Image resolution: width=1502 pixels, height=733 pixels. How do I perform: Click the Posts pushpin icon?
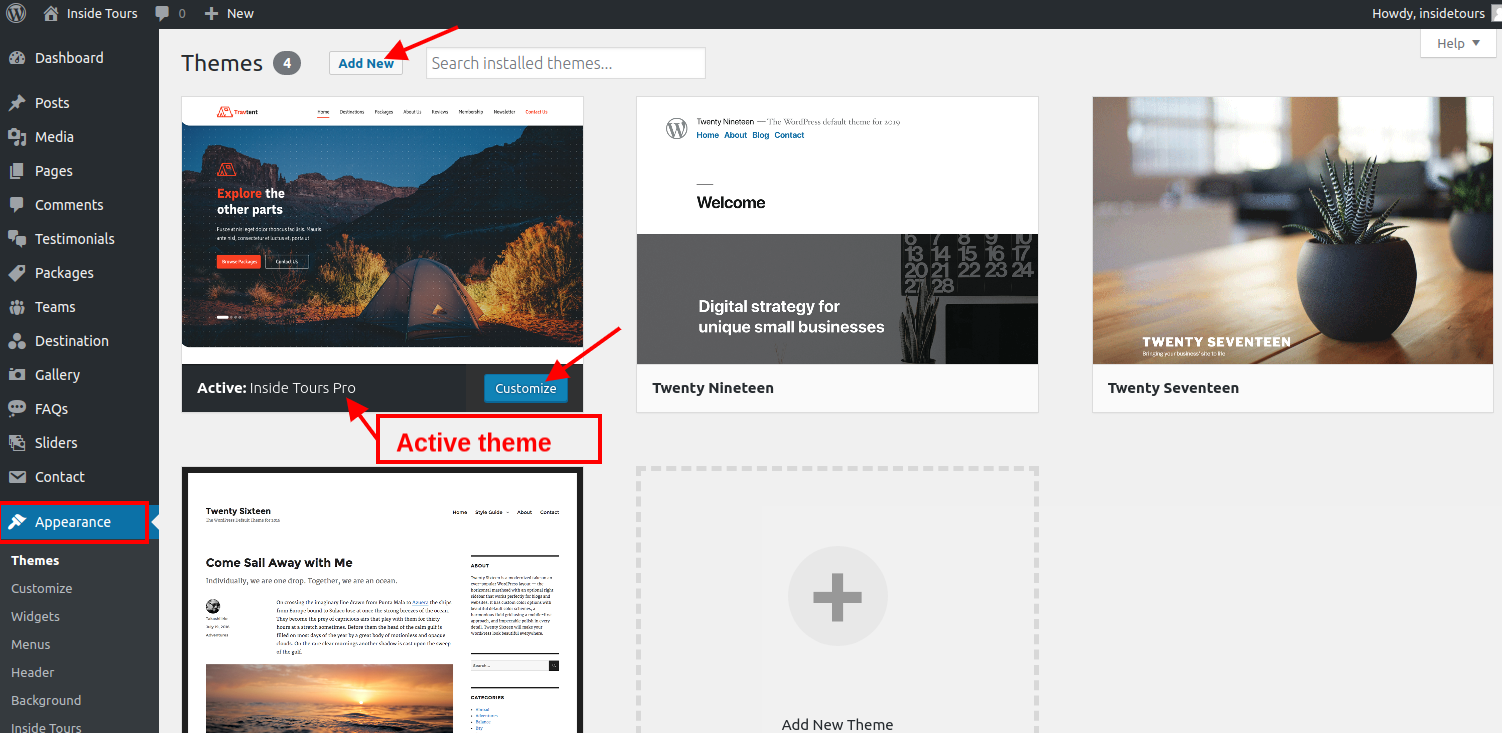(x=17, y=103)
